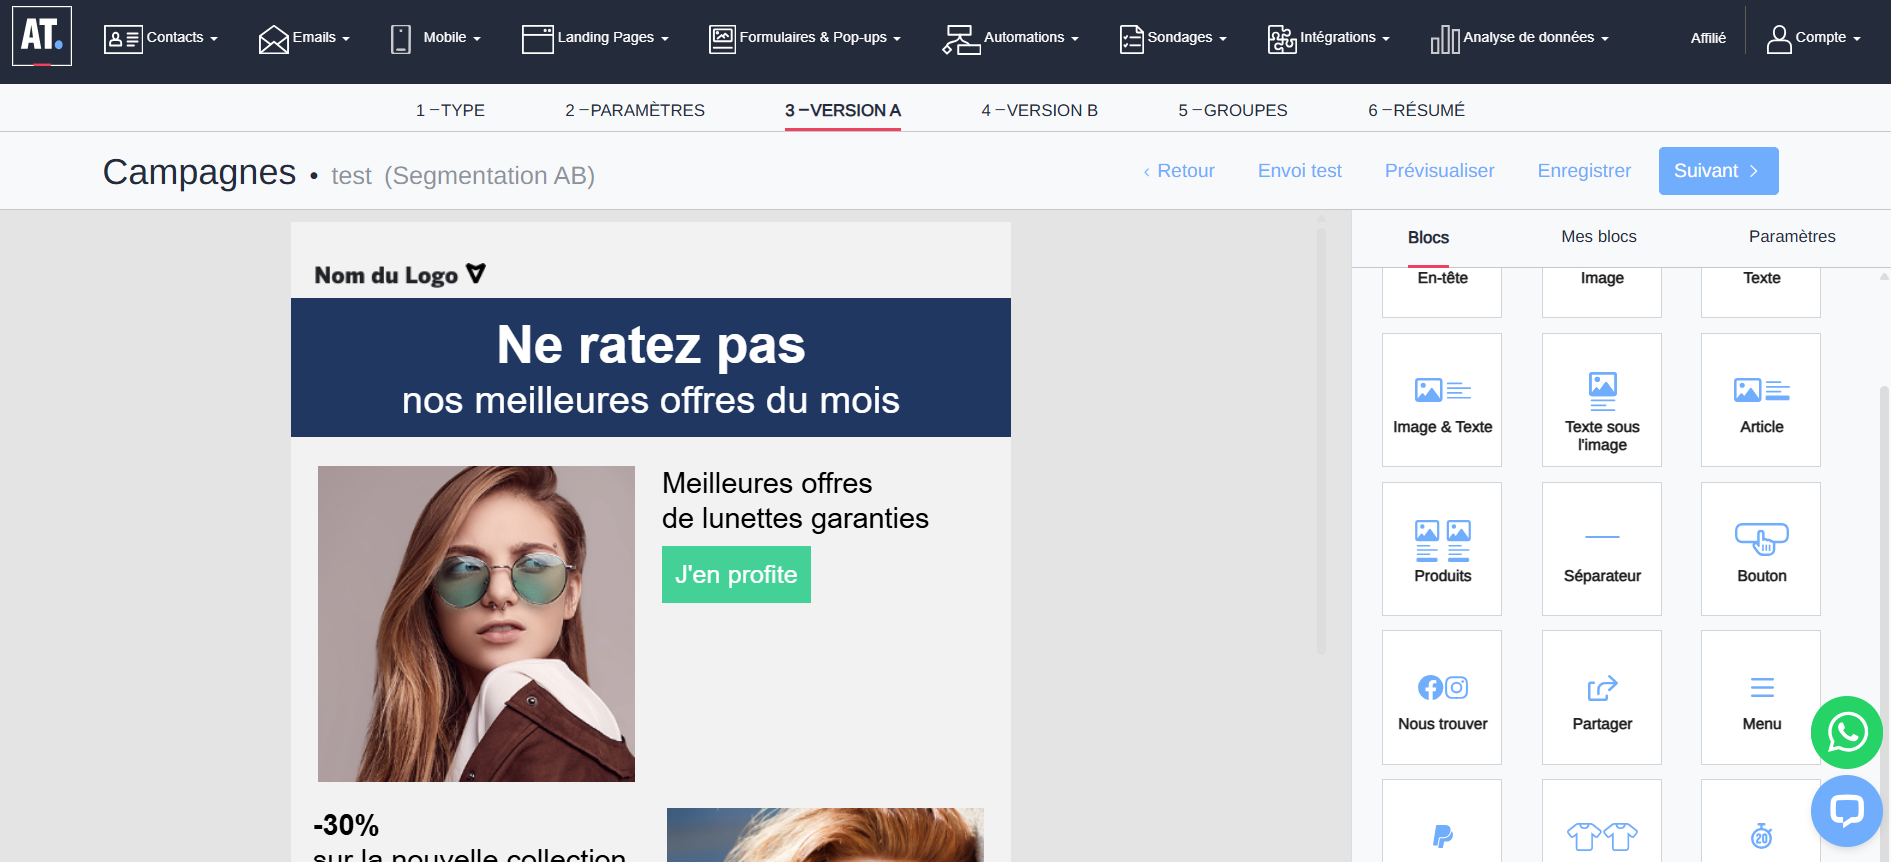Click the Envoi test link
The width and height of the screenshot is (1891, 862).
[1300, 171]
